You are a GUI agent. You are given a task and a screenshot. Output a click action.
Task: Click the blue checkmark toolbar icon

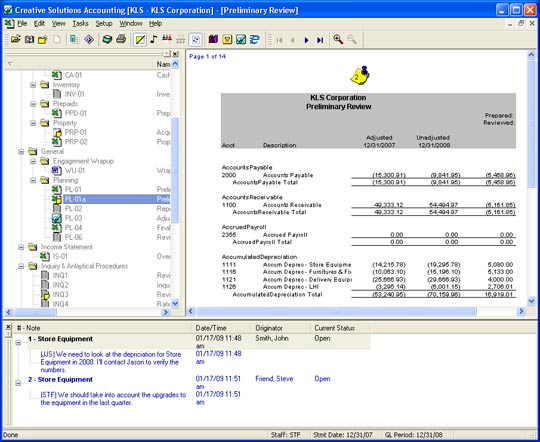[241, 39]
